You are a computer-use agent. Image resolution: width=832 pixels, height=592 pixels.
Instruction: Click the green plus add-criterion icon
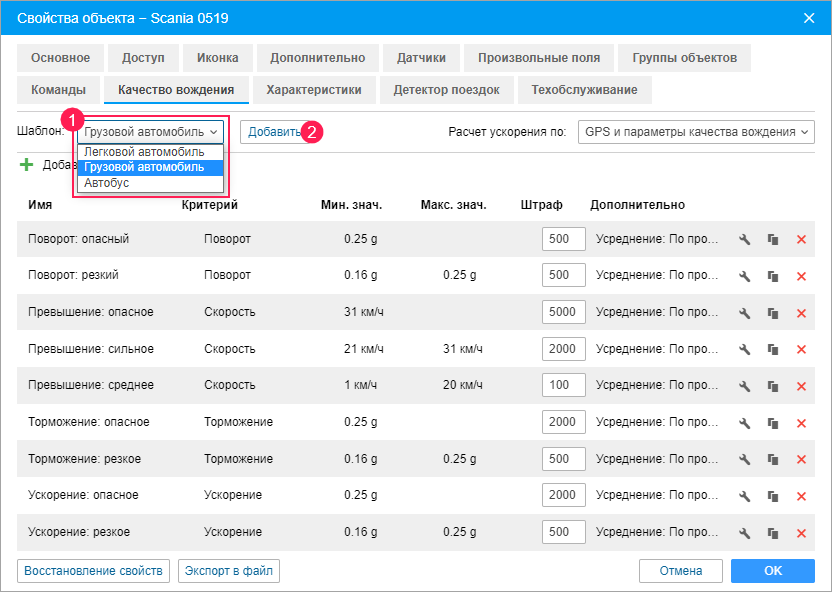coord(26,166)
